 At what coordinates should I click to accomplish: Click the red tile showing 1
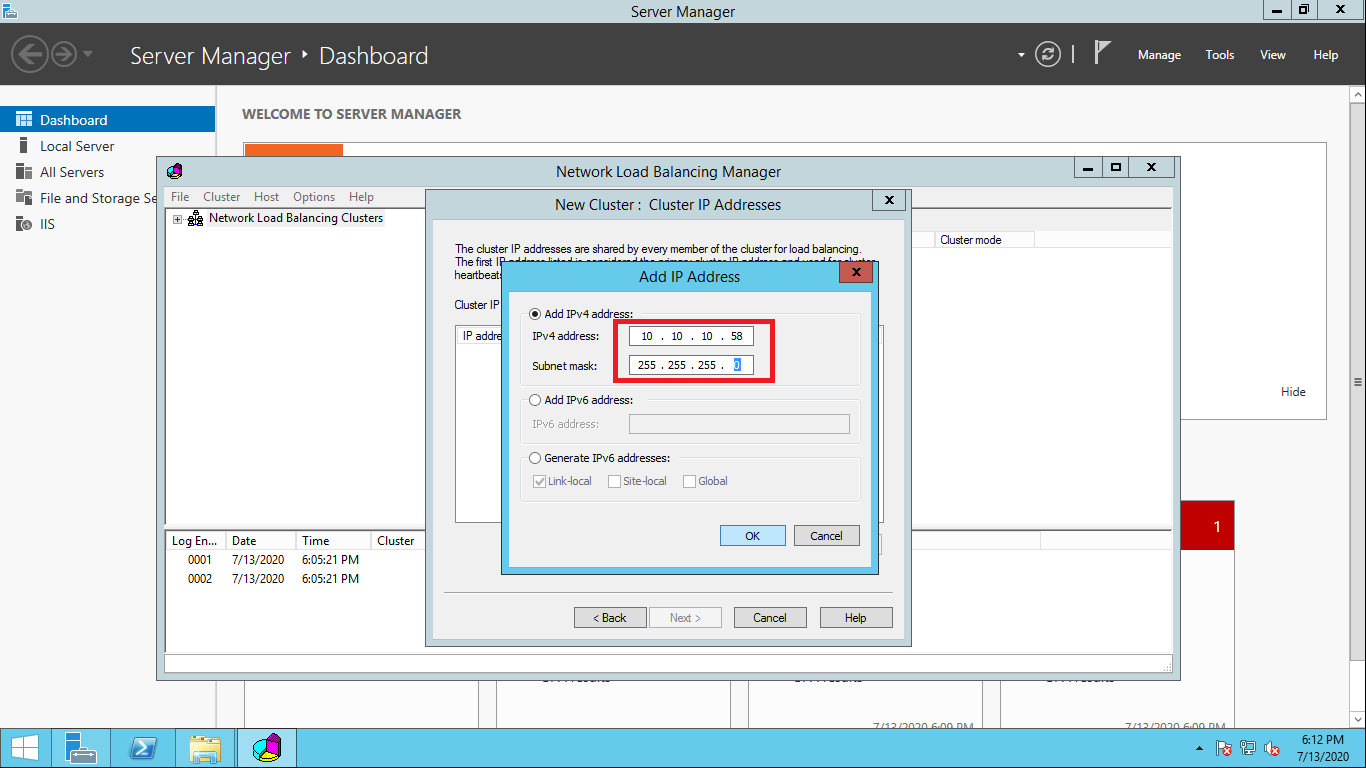click(x=1208, y=526)
